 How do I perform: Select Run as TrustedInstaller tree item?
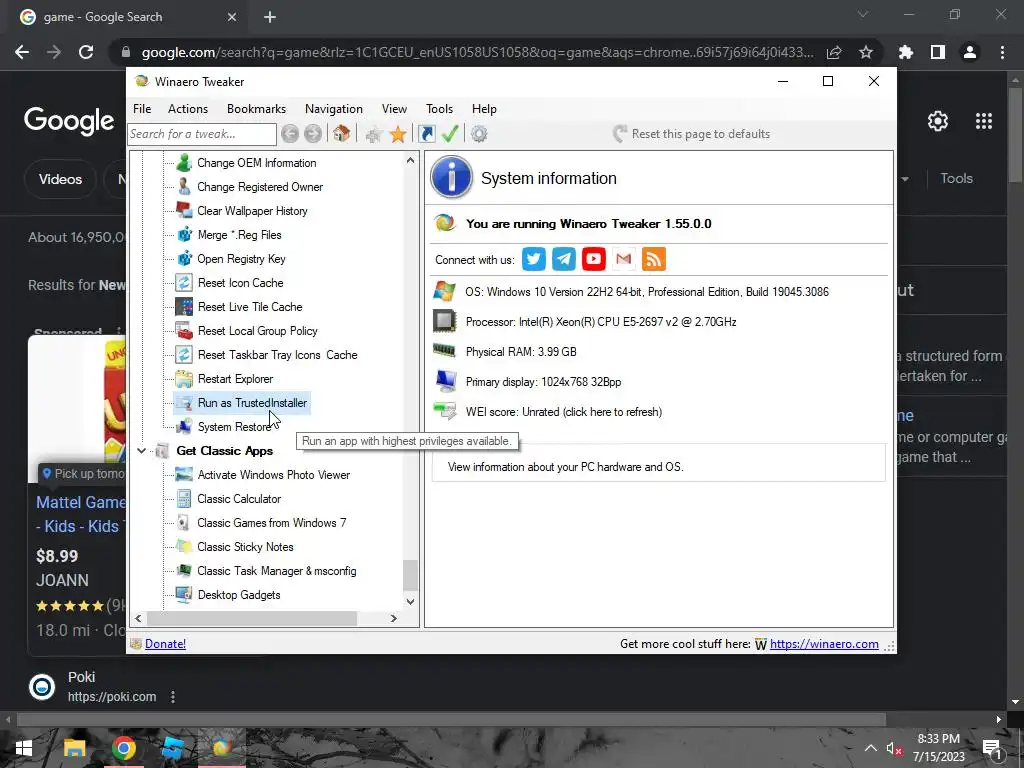pos(252,403)
